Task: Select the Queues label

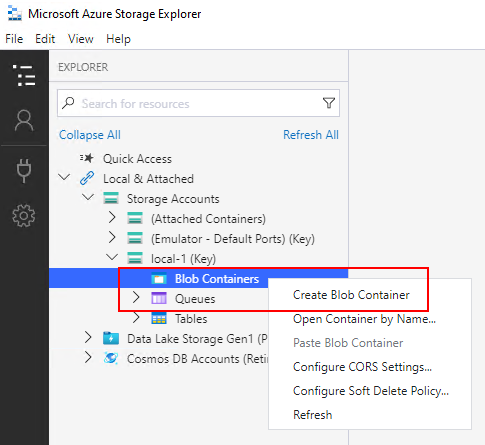Action: (195, 299)
